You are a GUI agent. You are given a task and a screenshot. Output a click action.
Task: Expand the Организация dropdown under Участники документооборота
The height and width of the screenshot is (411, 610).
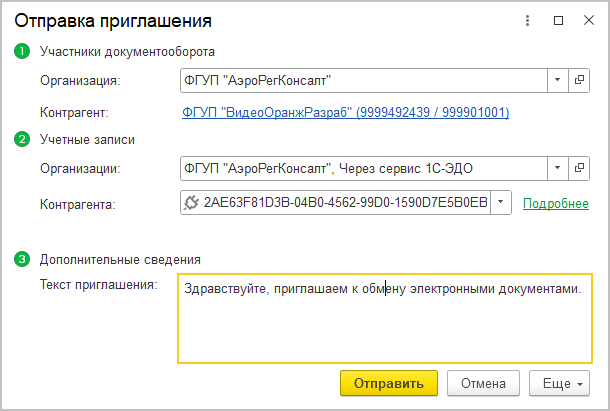tap(557, 80)
